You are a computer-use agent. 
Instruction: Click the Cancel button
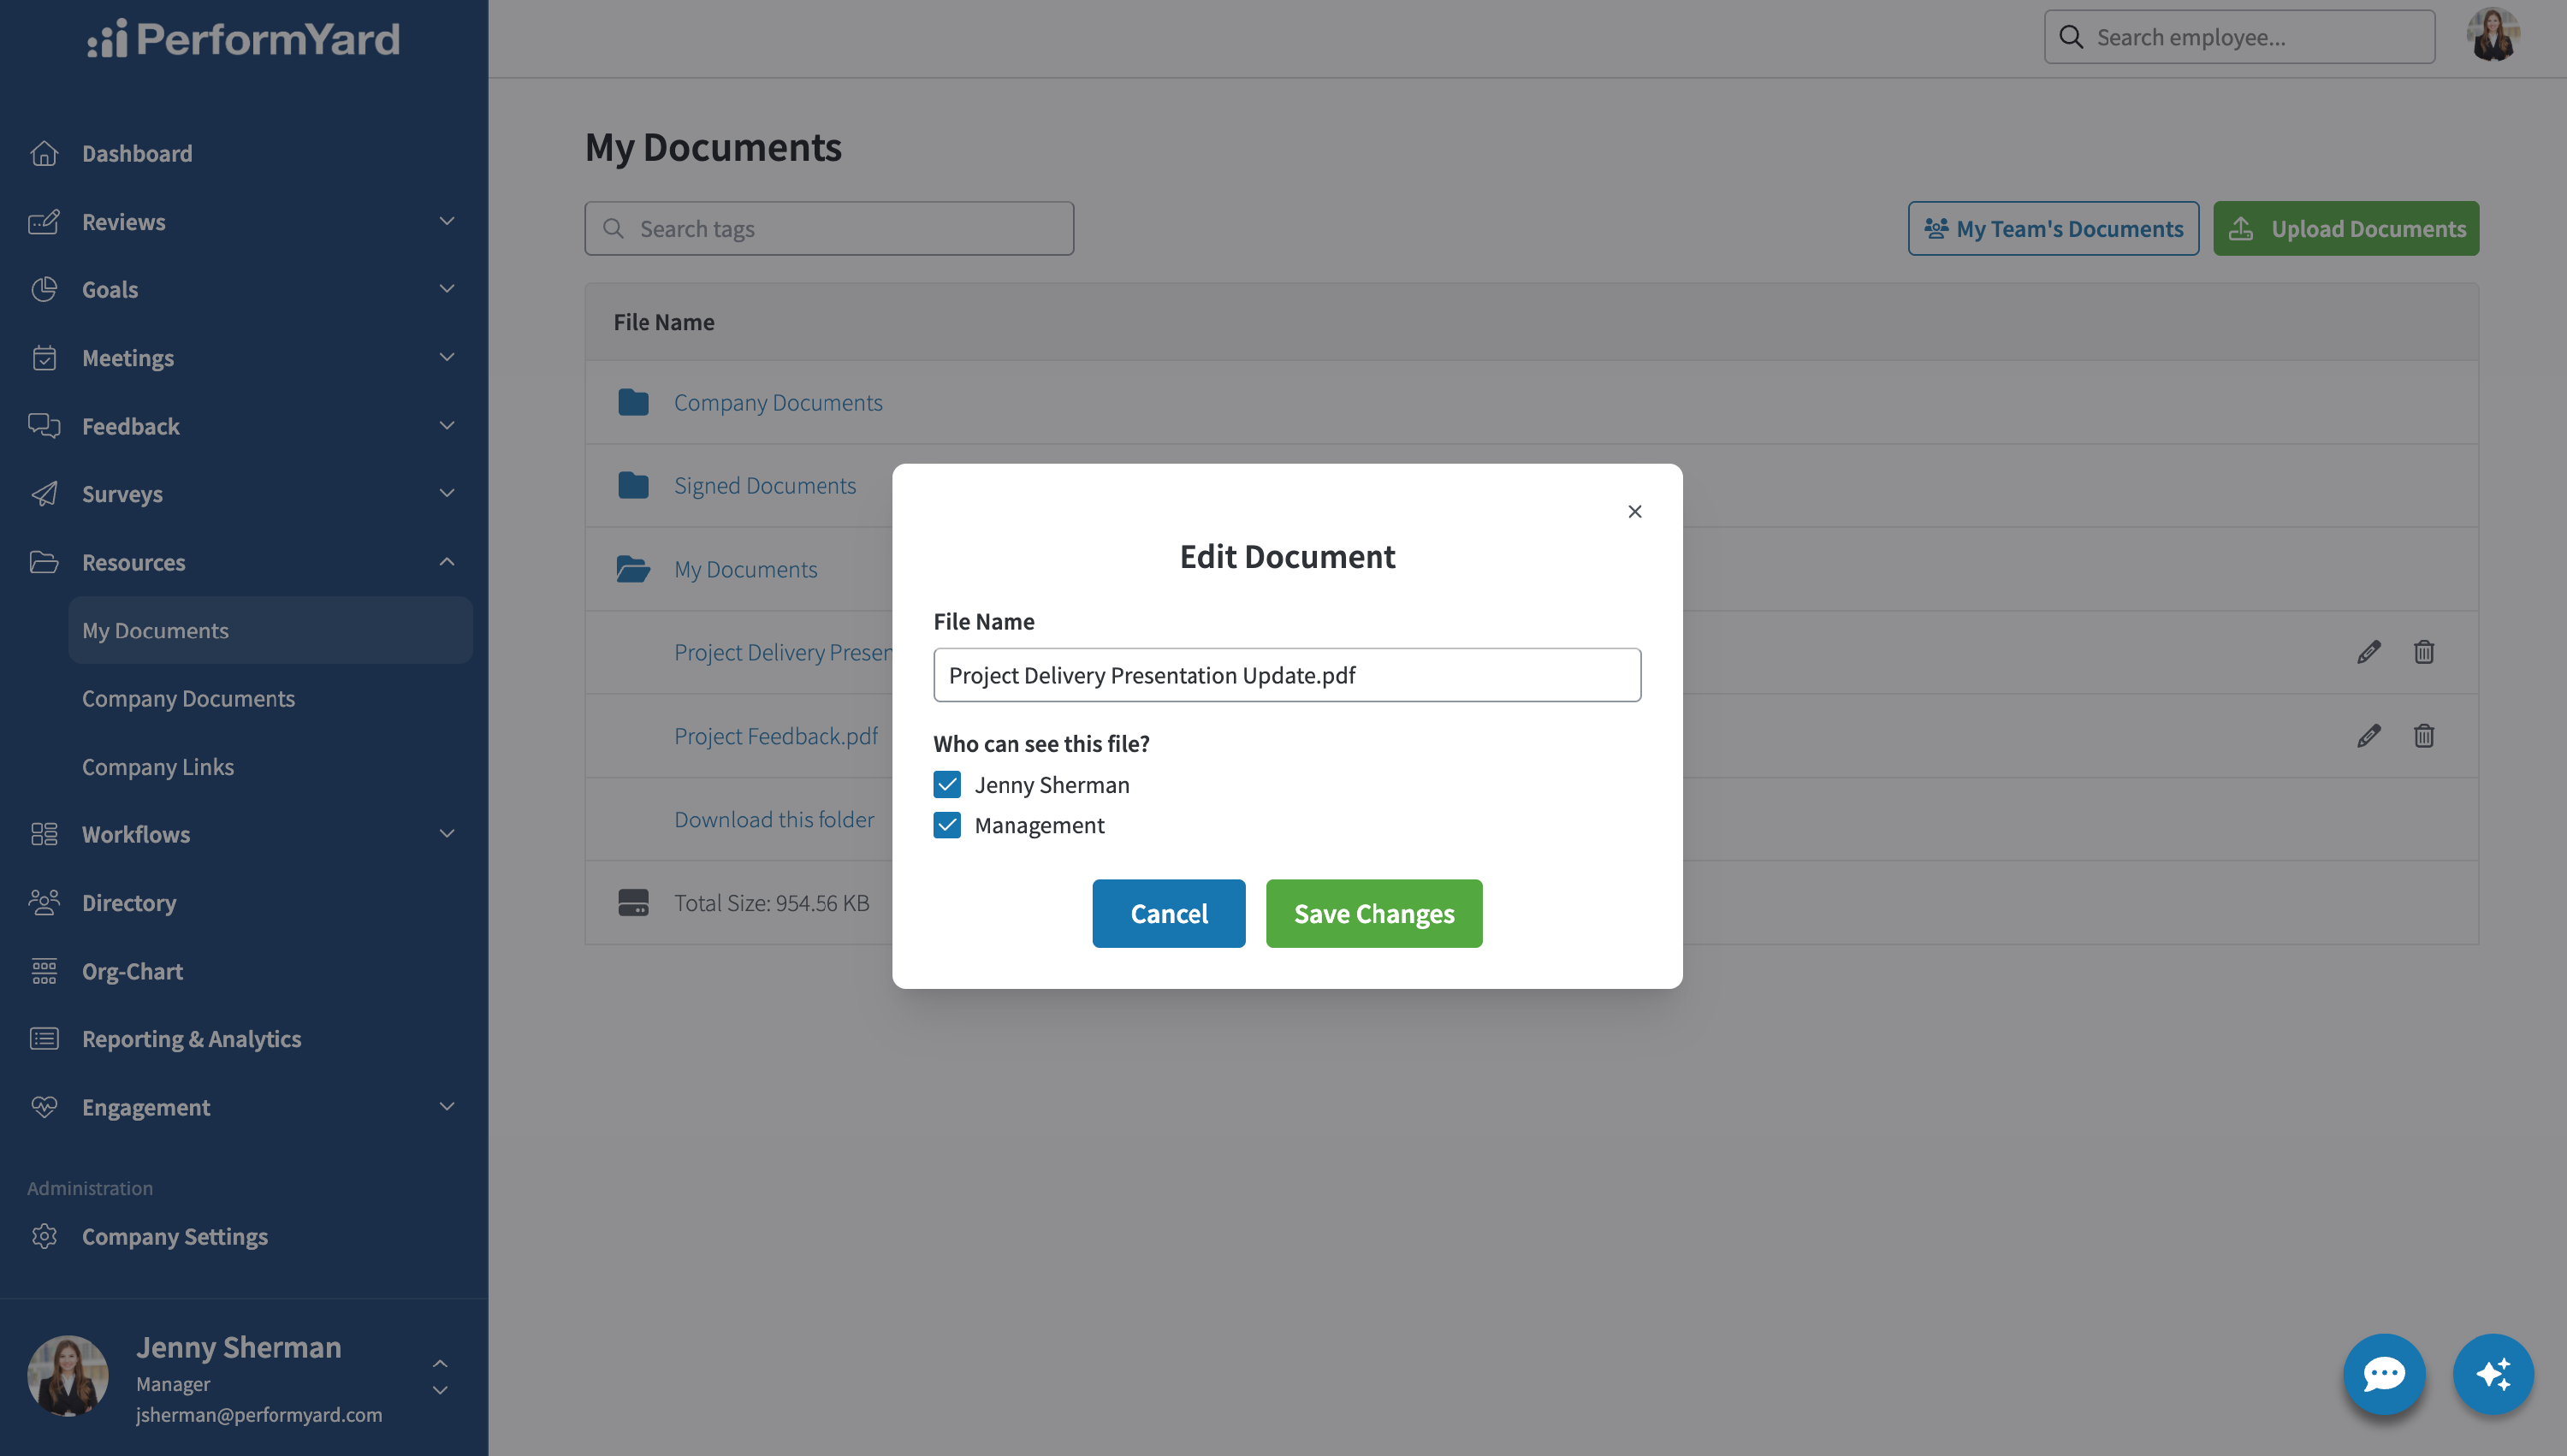tap(1168, 913)
